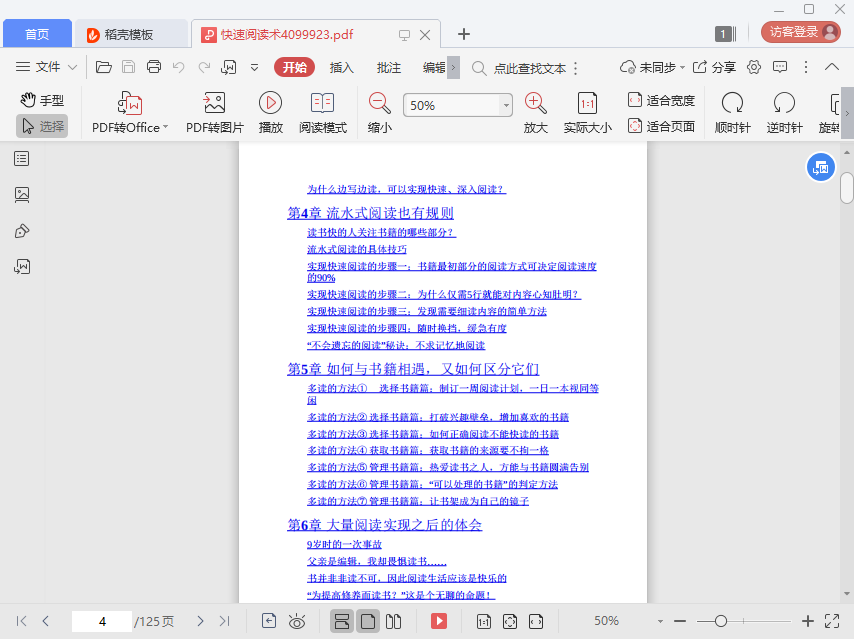Zoom out with the 缩小 magnifier icon
The height and width of the screenshot is (639, 854).
click(x=380, y=113)
